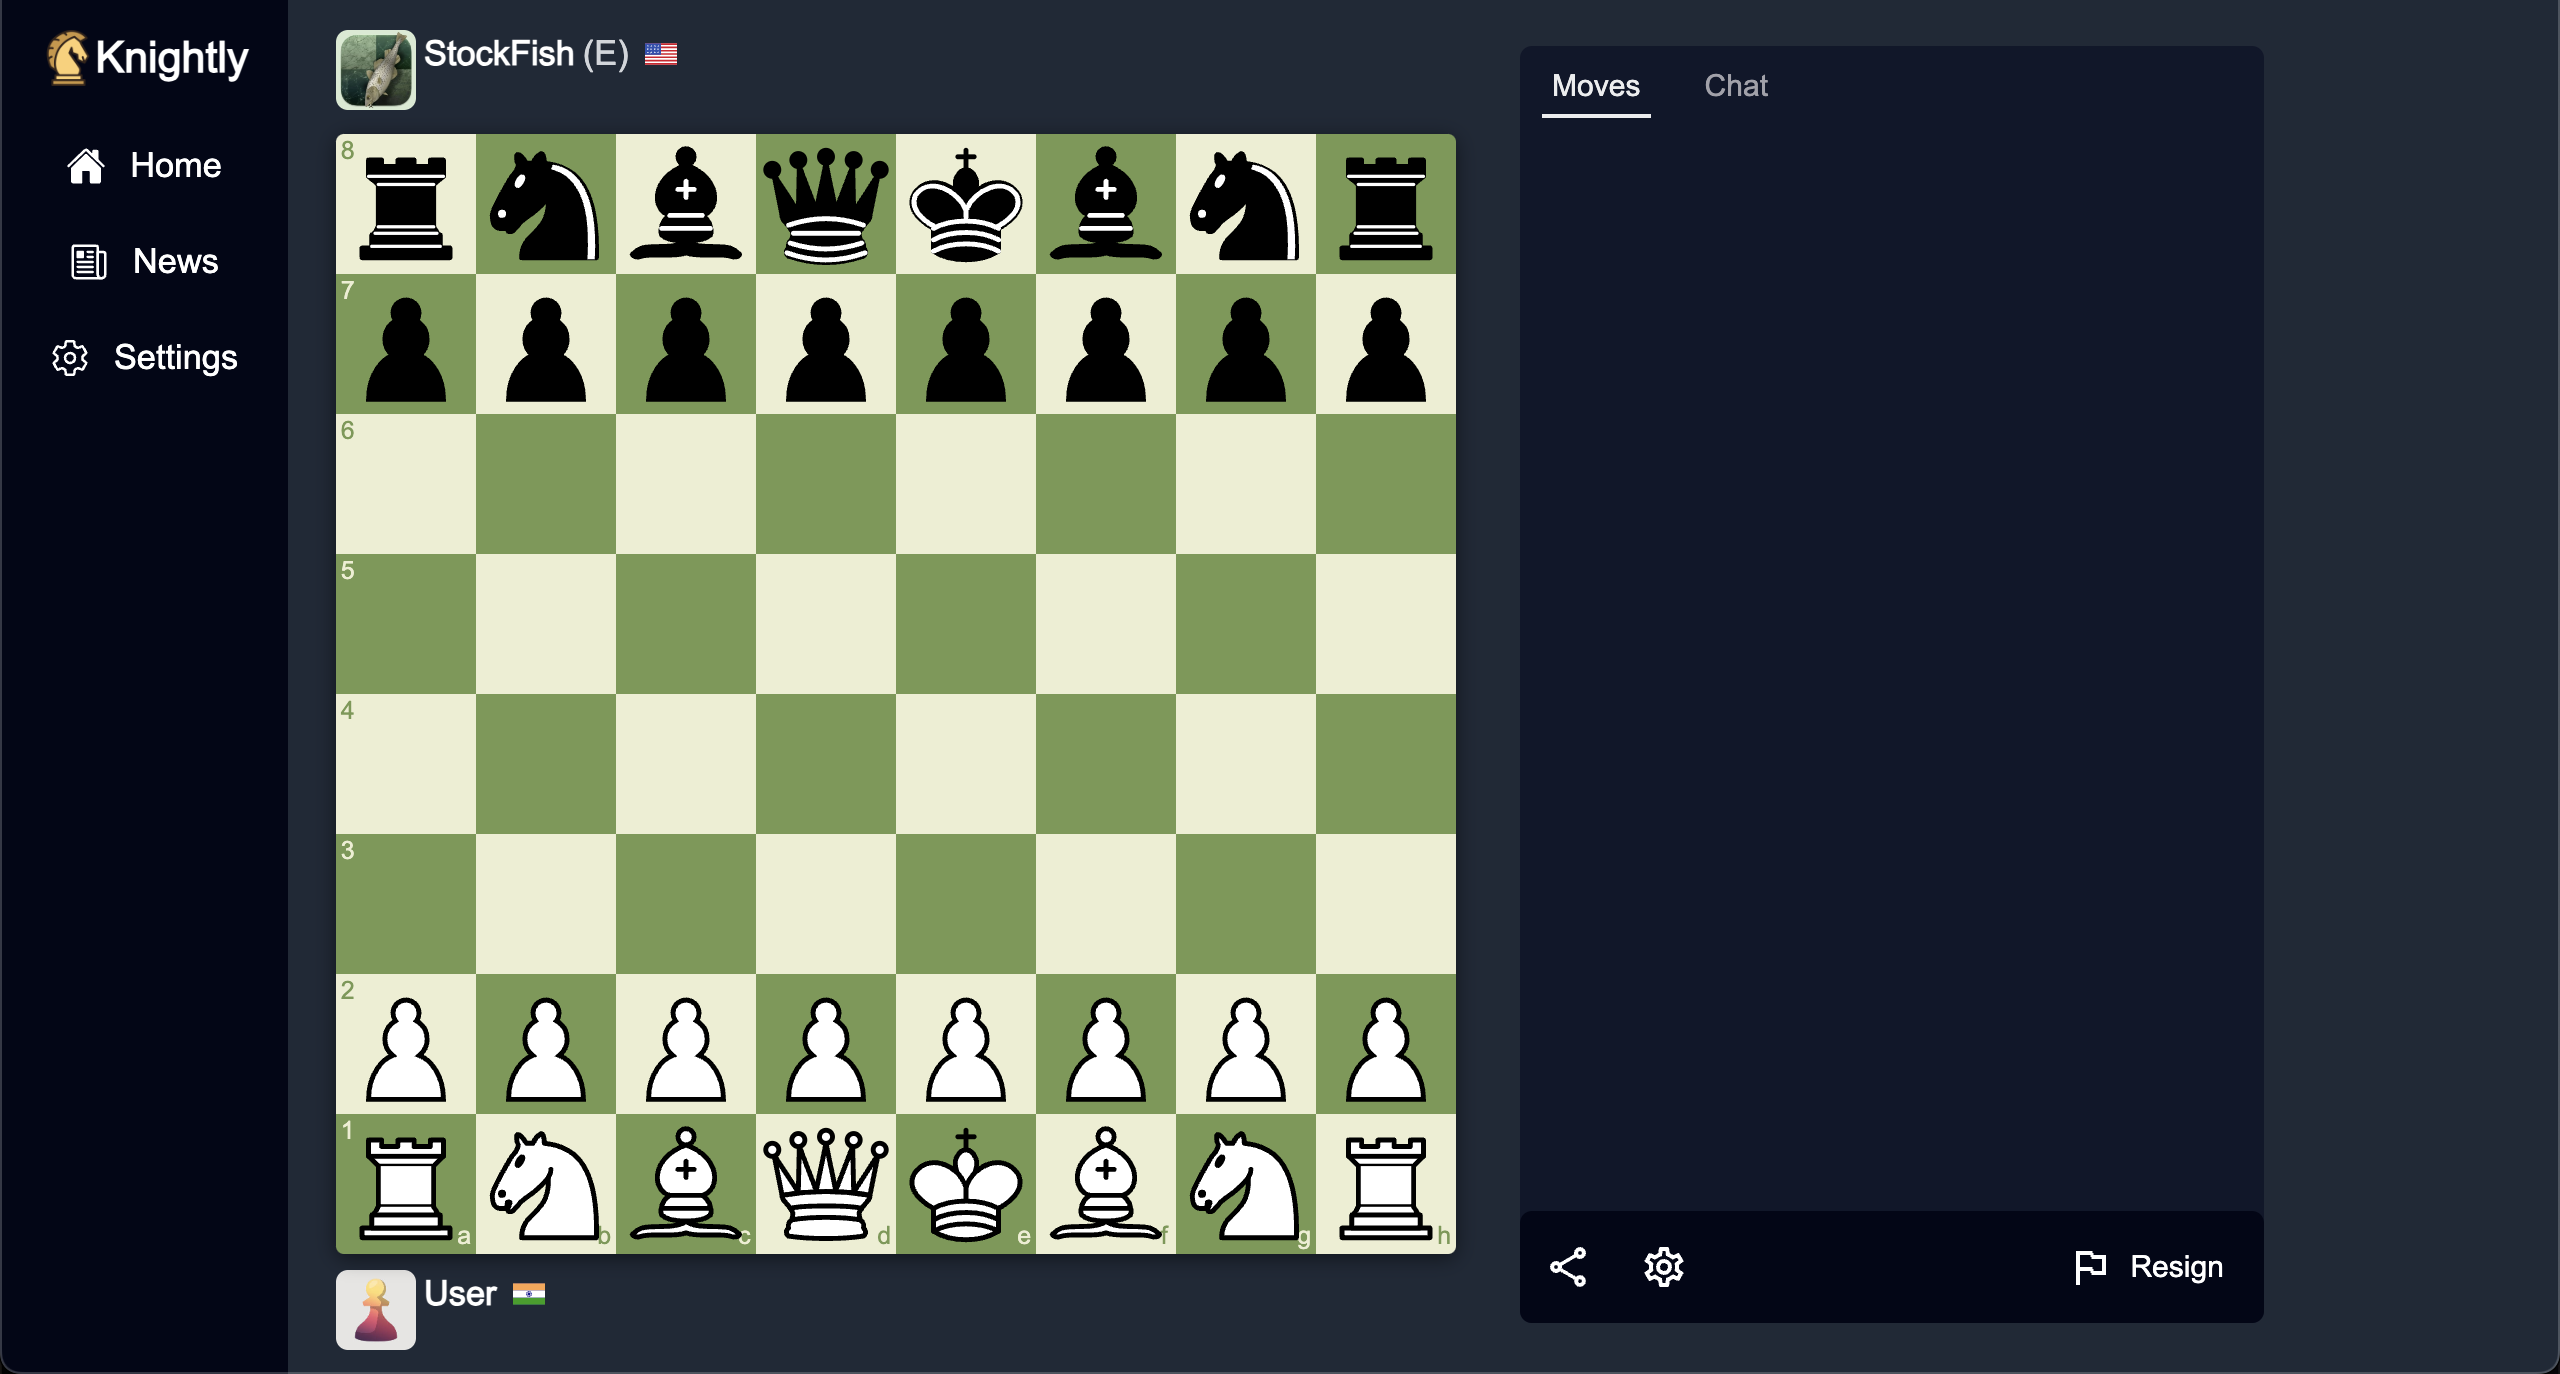Select the white queen on d1
This screenshot has width=2560, height=1374.
click(824, 1187)
